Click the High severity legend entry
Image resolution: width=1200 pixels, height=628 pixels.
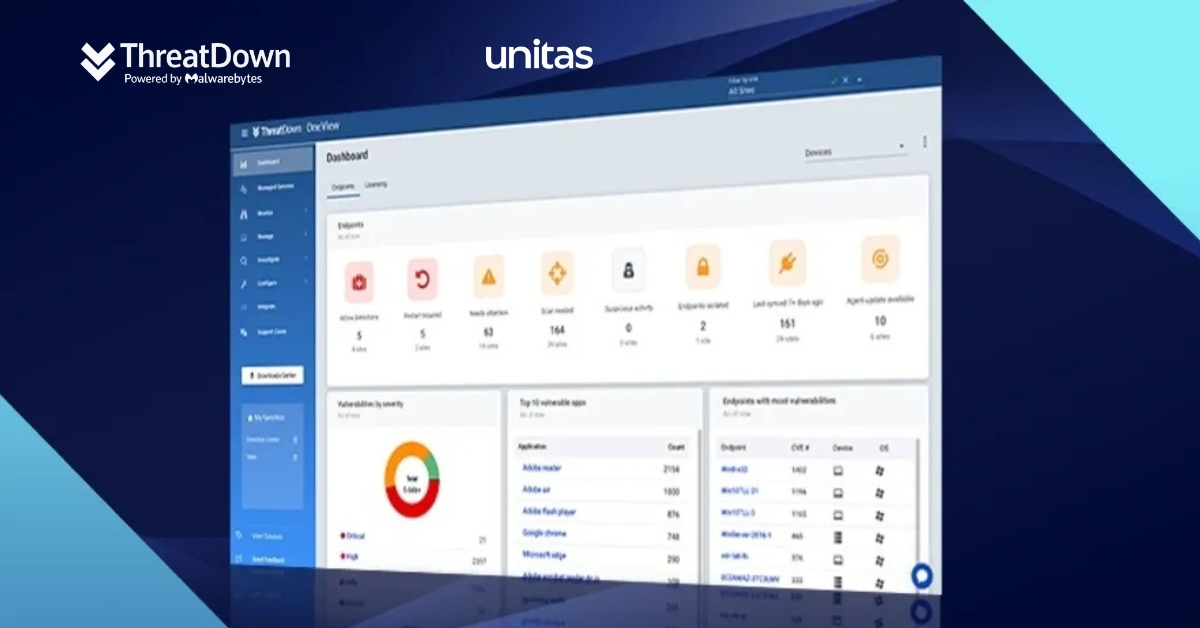[x=351, y=555]
